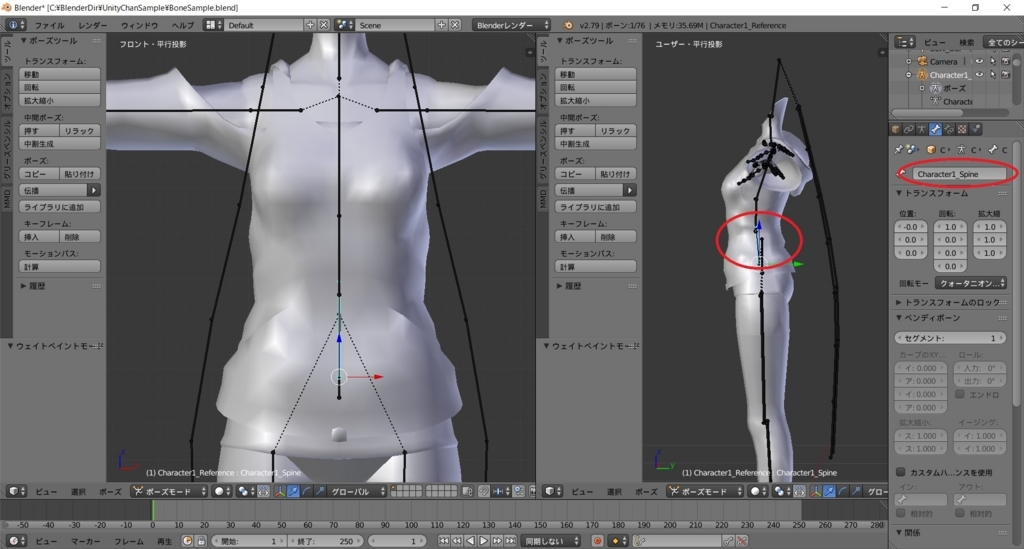This screenshot has height=549, width=1024.
Task: Jump to timeline start frame
Action: pyautogui.click(x=443, y=541)
